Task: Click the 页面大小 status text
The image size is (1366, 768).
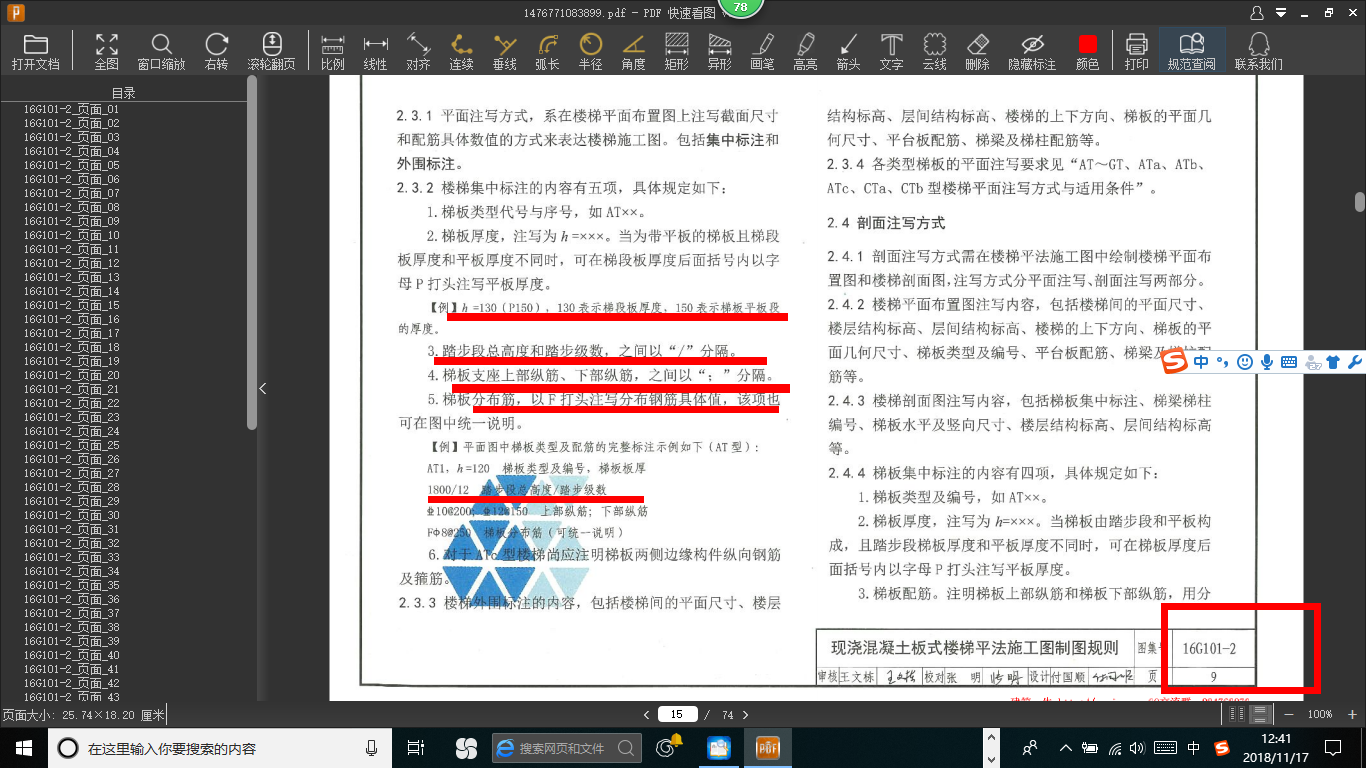Action: [x=83, y=715]
